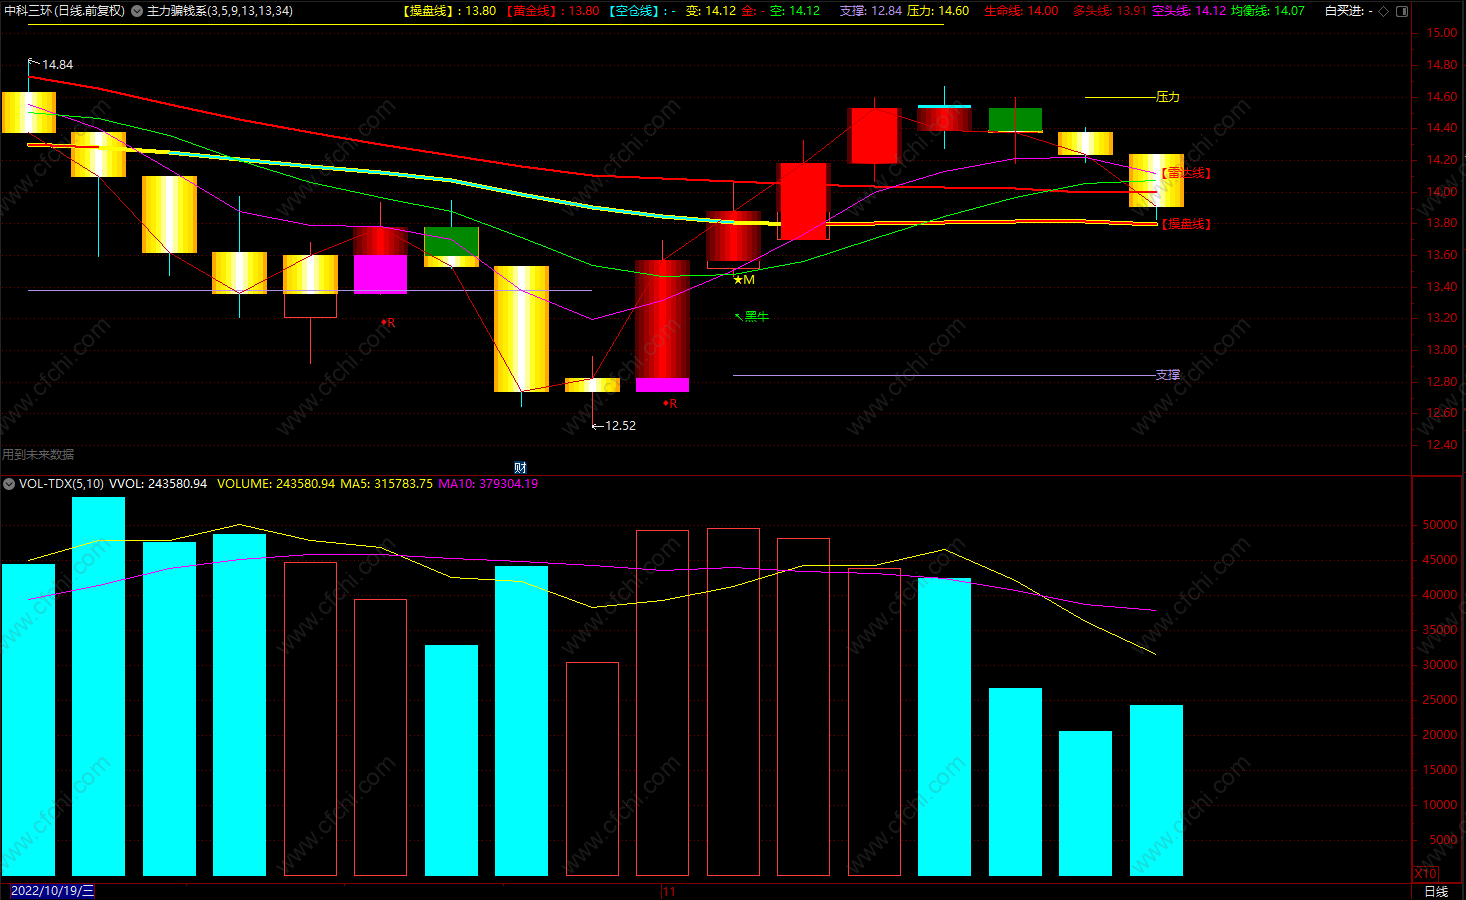1466x900 pixels.
Task: Click the X10 volume scale box
Action: point(1425,873)
